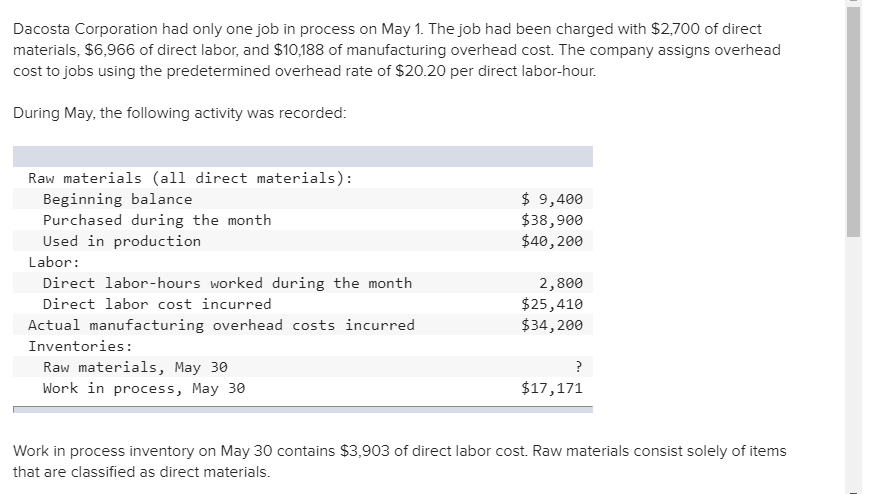Click the $17,171 work in process value
The width and height of the screenshot is (876, 494).
click(552, 388)
